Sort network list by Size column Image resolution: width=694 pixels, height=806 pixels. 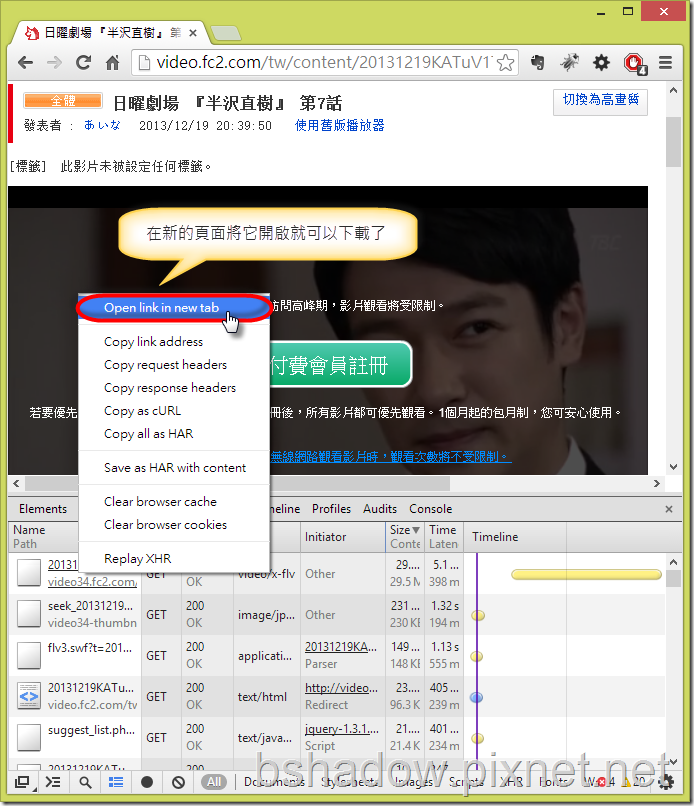pyautogui.click(x=405, y=537)
